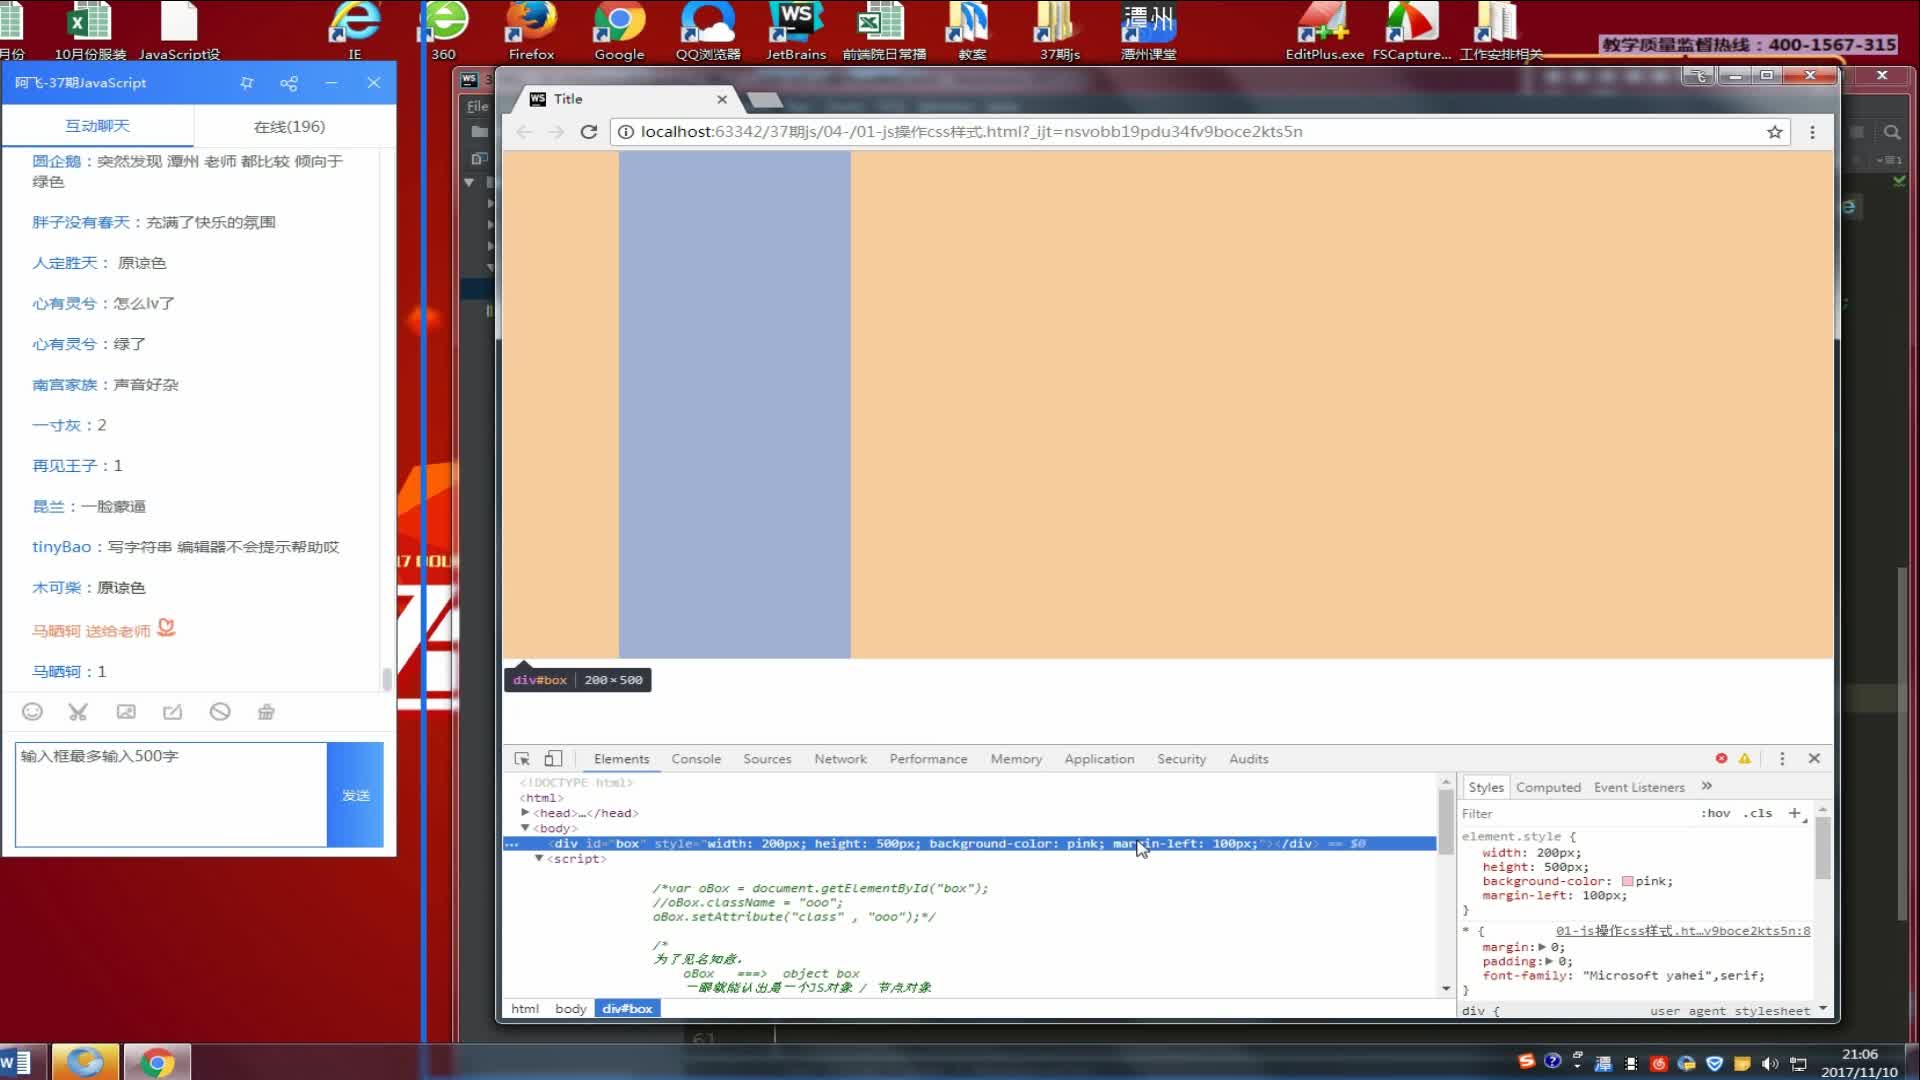Bookmark this page with the star icon
This screenshot has width=1920, height=1080.
coord(1775,132)
